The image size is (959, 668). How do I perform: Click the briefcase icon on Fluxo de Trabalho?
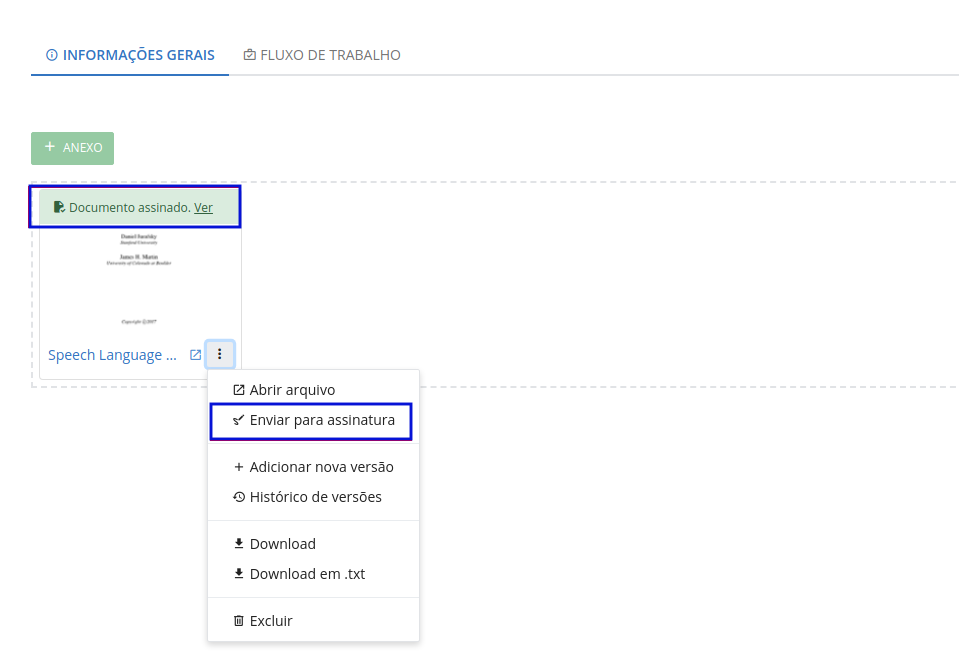click(249, 55)
